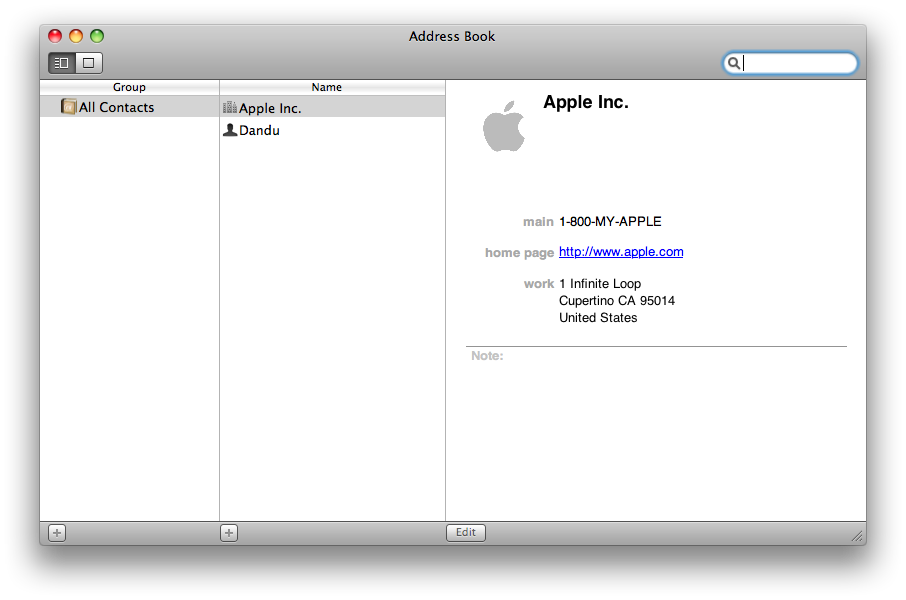
Task: Zoom the Address Book window
Action: (x=97, y=36)
